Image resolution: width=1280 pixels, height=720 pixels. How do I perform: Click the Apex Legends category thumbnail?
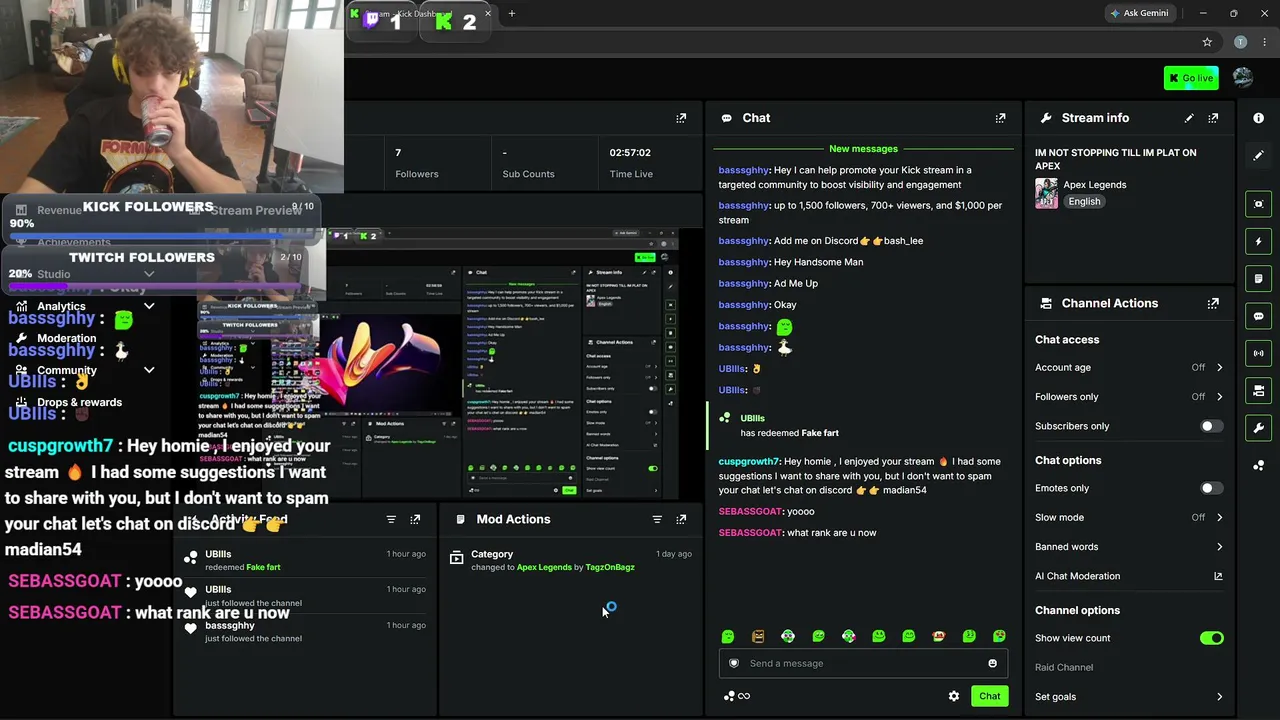tap(1046, 194)
